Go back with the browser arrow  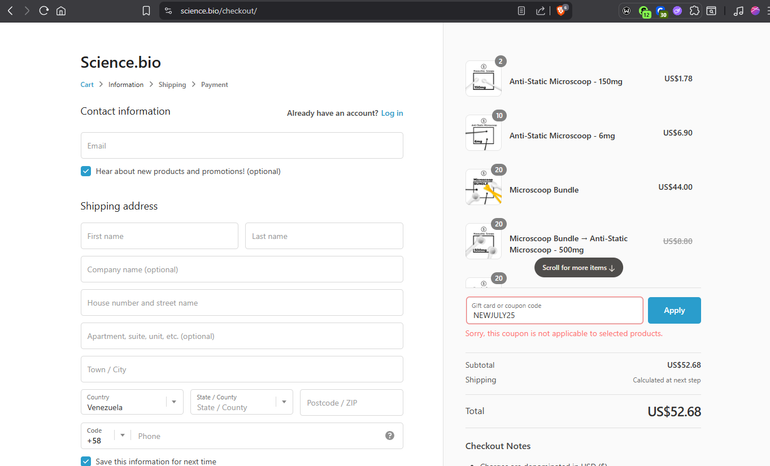pyautogui.click(x=9, y=11)
